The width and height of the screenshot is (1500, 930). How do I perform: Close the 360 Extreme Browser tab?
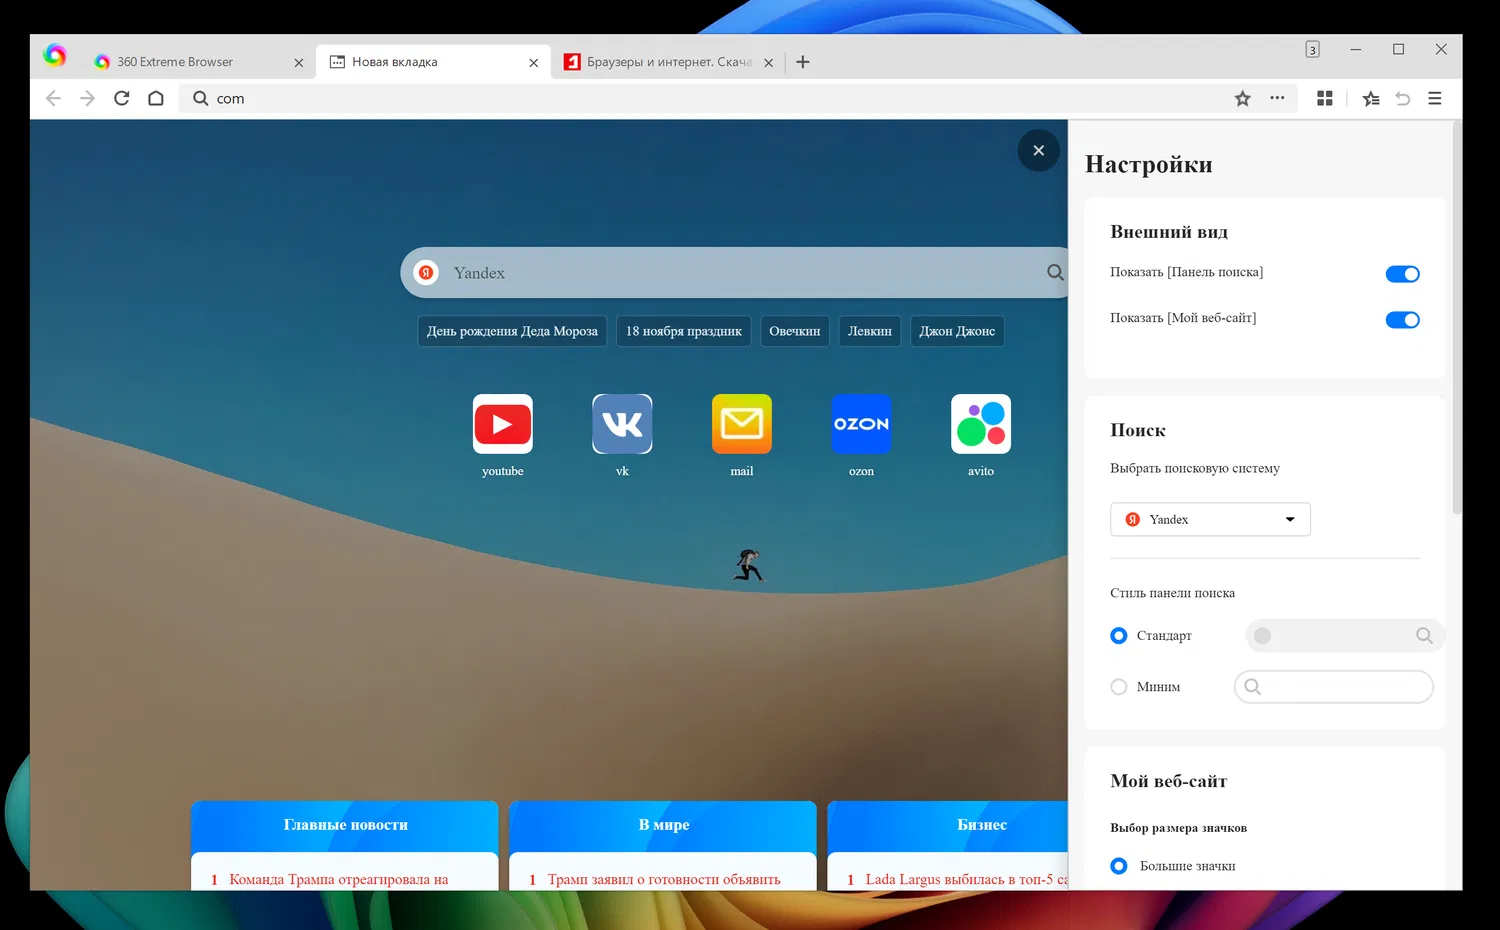[299, 62]
